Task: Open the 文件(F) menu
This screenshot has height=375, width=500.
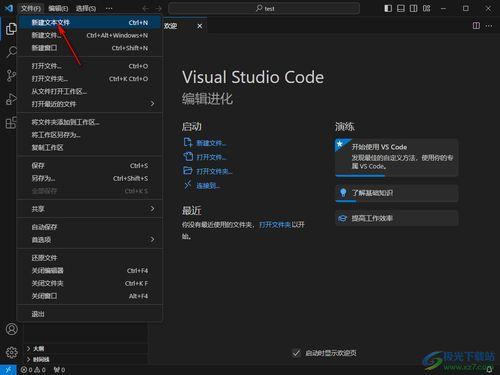Action: coord(31,8)
